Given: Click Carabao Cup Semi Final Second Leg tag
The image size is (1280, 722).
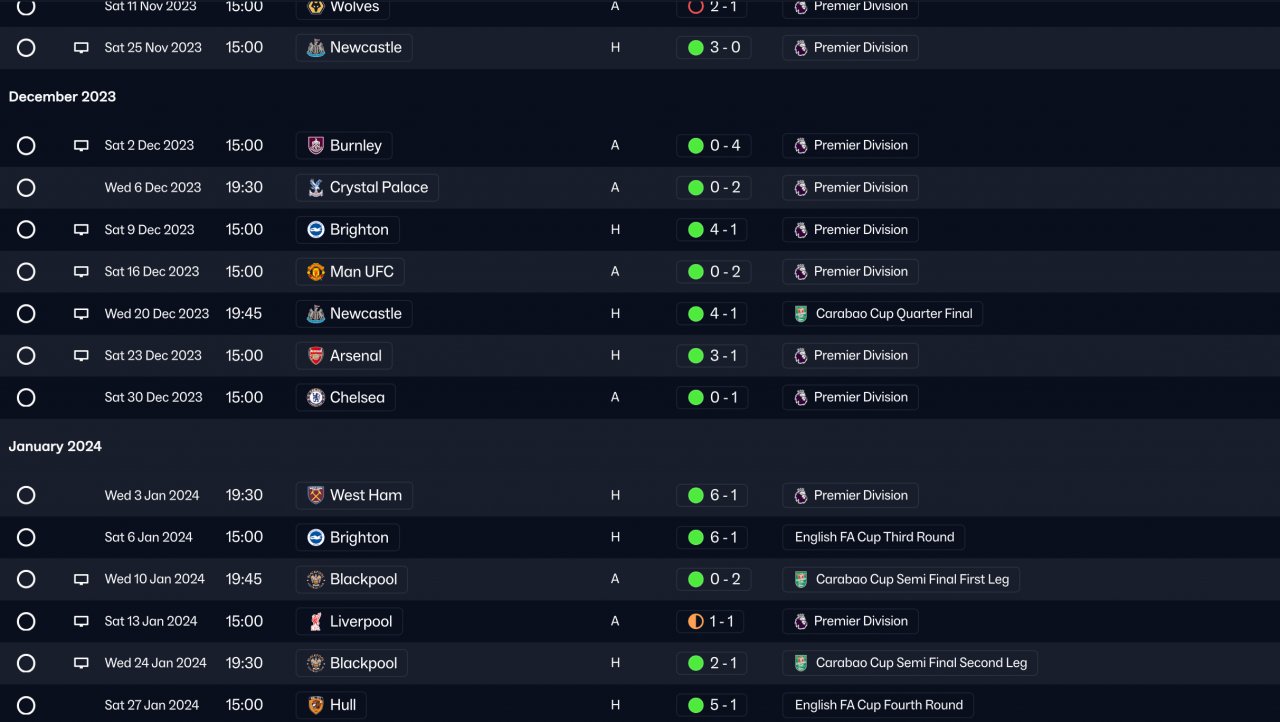Looking at the screenshot, I should [x=920, y=664].
